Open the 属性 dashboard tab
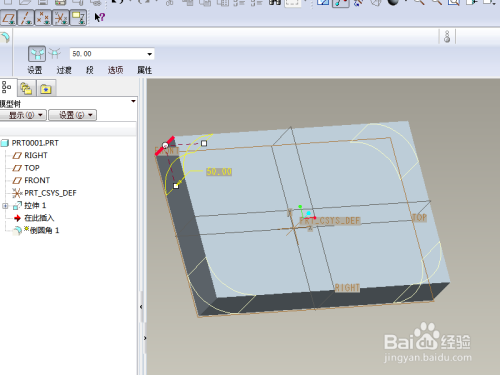Viewport: 500px width, 375px height. click(x=145, y=70)
